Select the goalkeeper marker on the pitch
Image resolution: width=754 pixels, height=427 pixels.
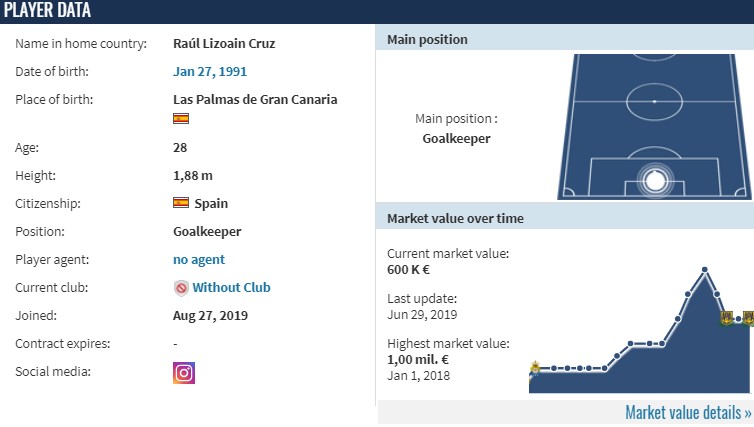[x=655, y=180]
